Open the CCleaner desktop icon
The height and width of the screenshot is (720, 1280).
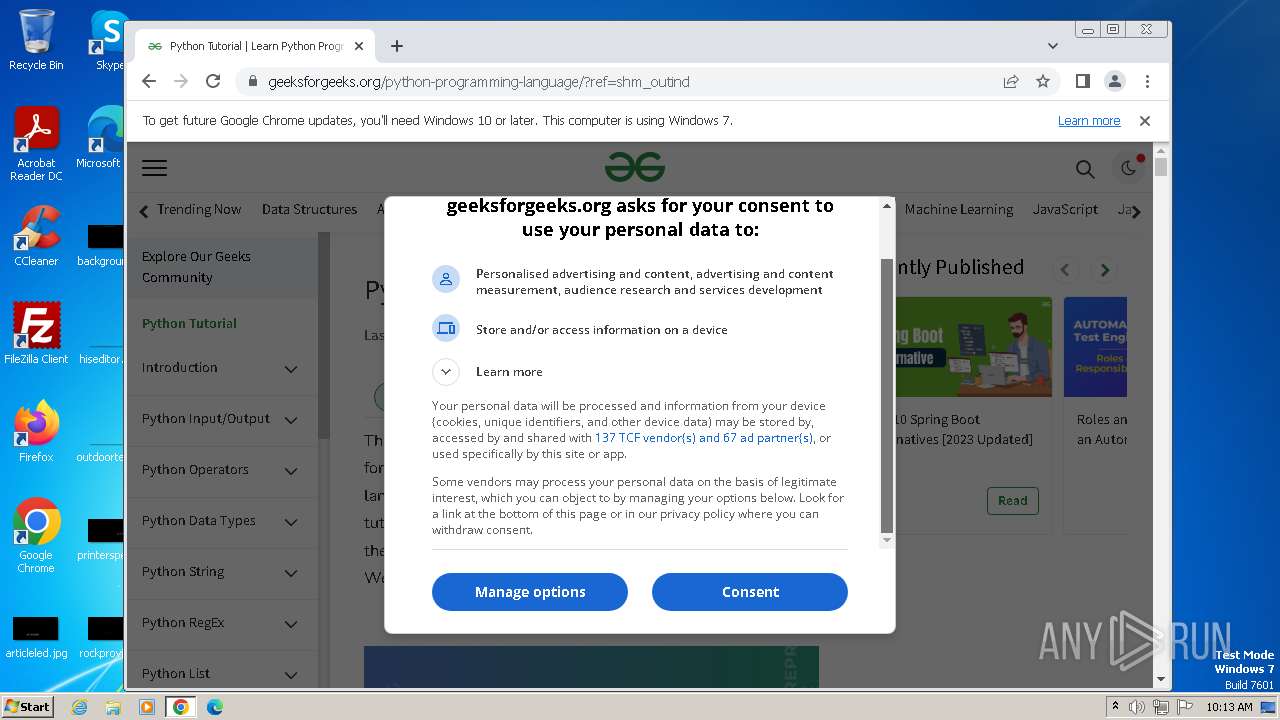pos(36,236)
